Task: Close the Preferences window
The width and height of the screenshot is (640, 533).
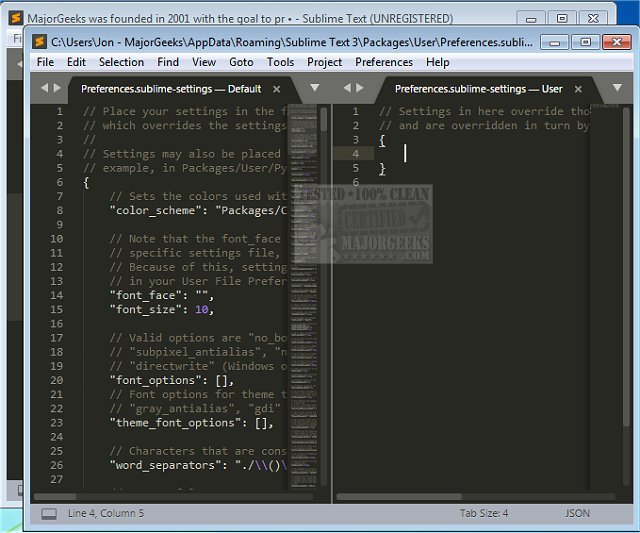Action: click(x=617, y=42)
